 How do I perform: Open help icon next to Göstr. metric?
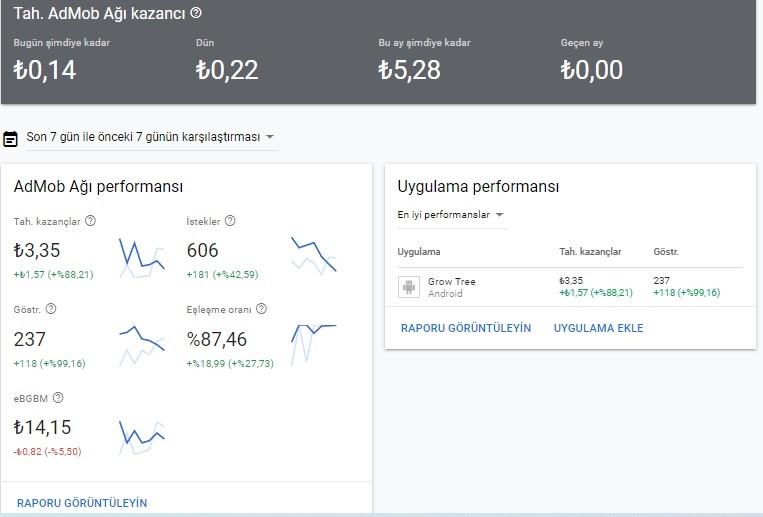(51, 309)
